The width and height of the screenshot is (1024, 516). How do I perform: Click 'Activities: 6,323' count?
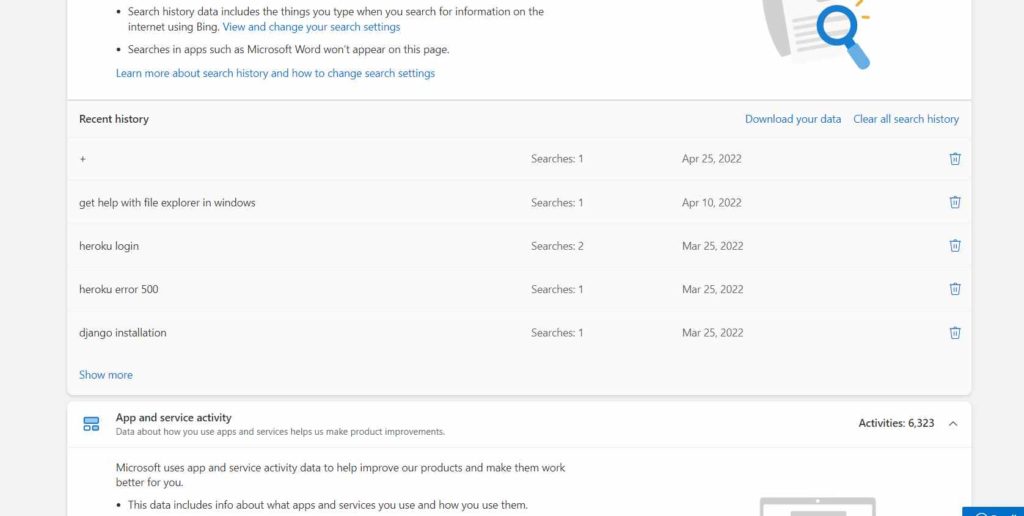coord(896,424)
